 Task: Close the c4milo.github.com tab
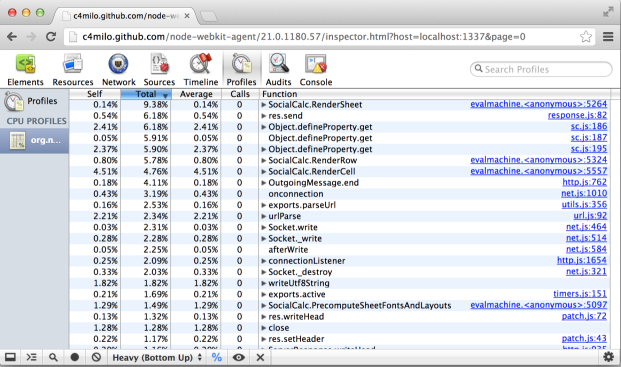tap(187, 16)
